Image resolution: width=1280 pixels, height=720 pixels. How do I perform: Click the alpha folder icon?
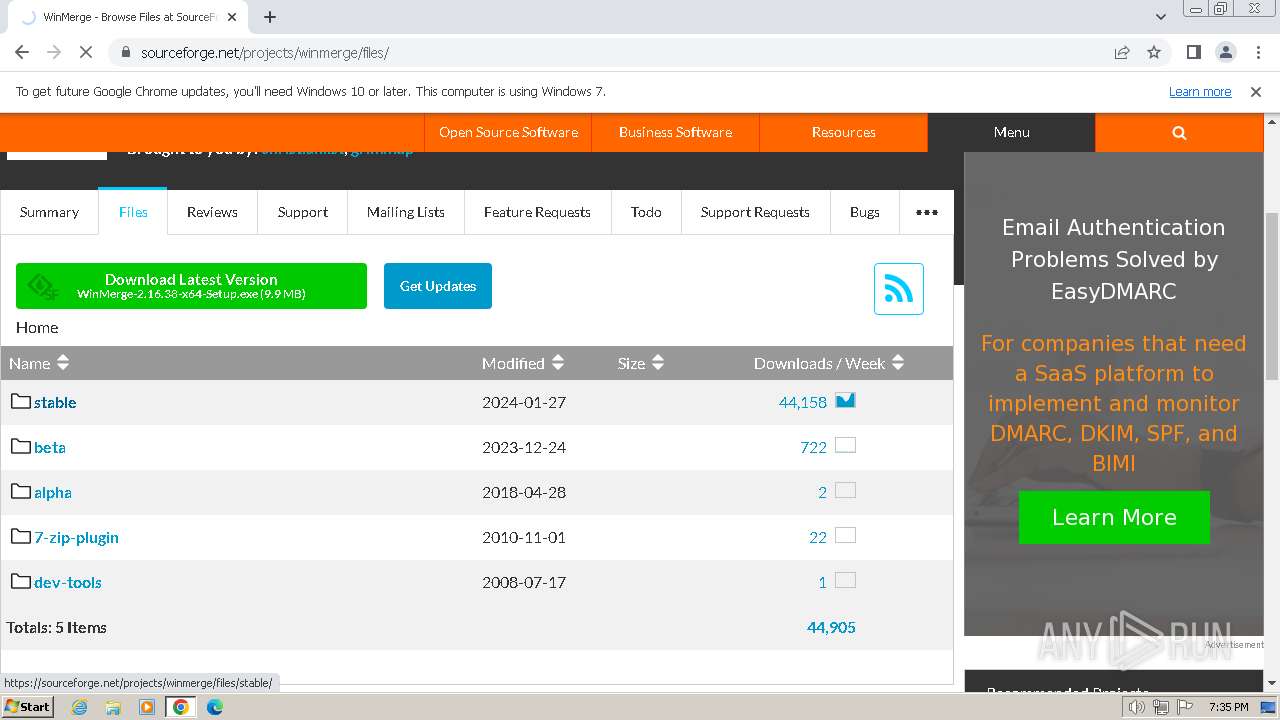click(21, 491)
